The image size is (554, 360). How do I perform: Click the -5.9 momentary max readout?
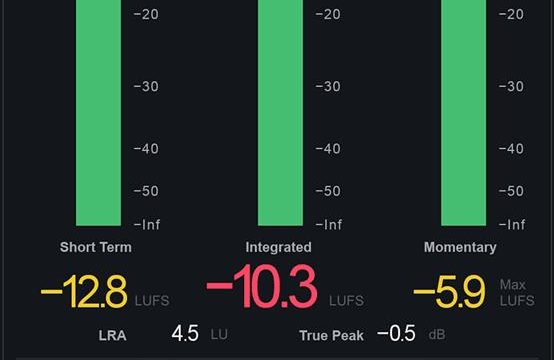point(449,292)
